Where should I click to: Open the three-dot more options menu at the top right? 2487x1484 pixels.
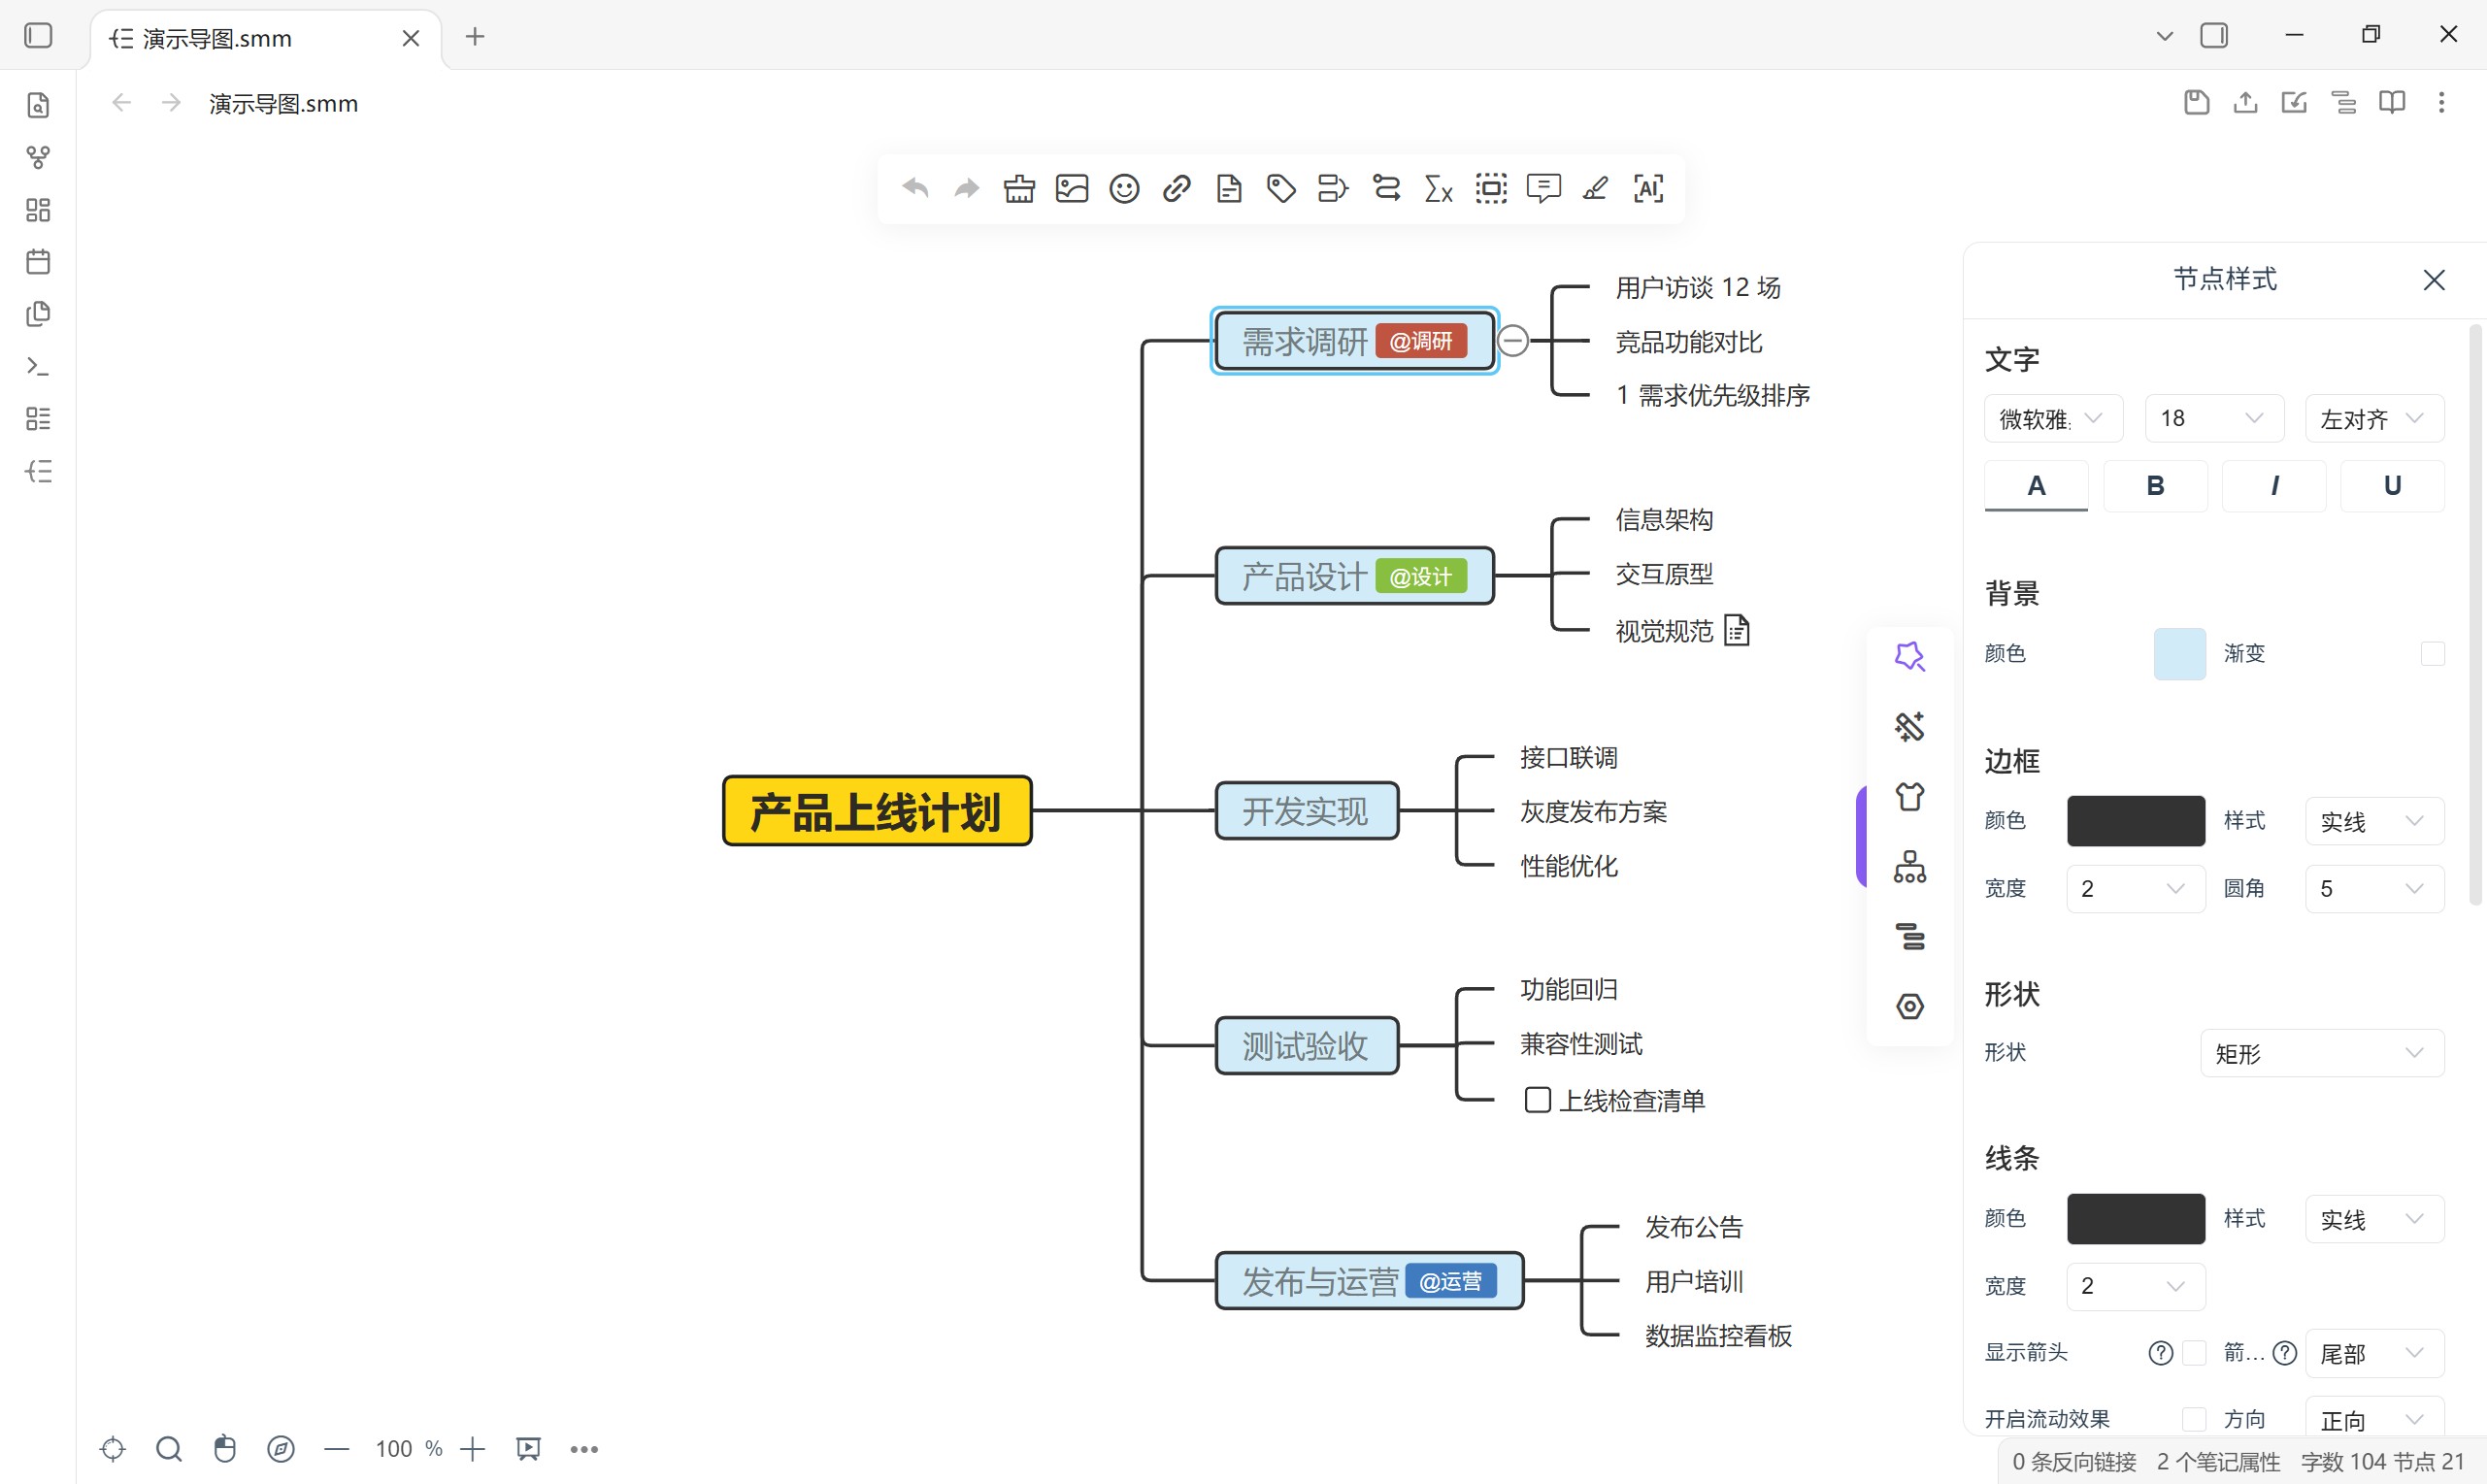(x=2440, y=102)
